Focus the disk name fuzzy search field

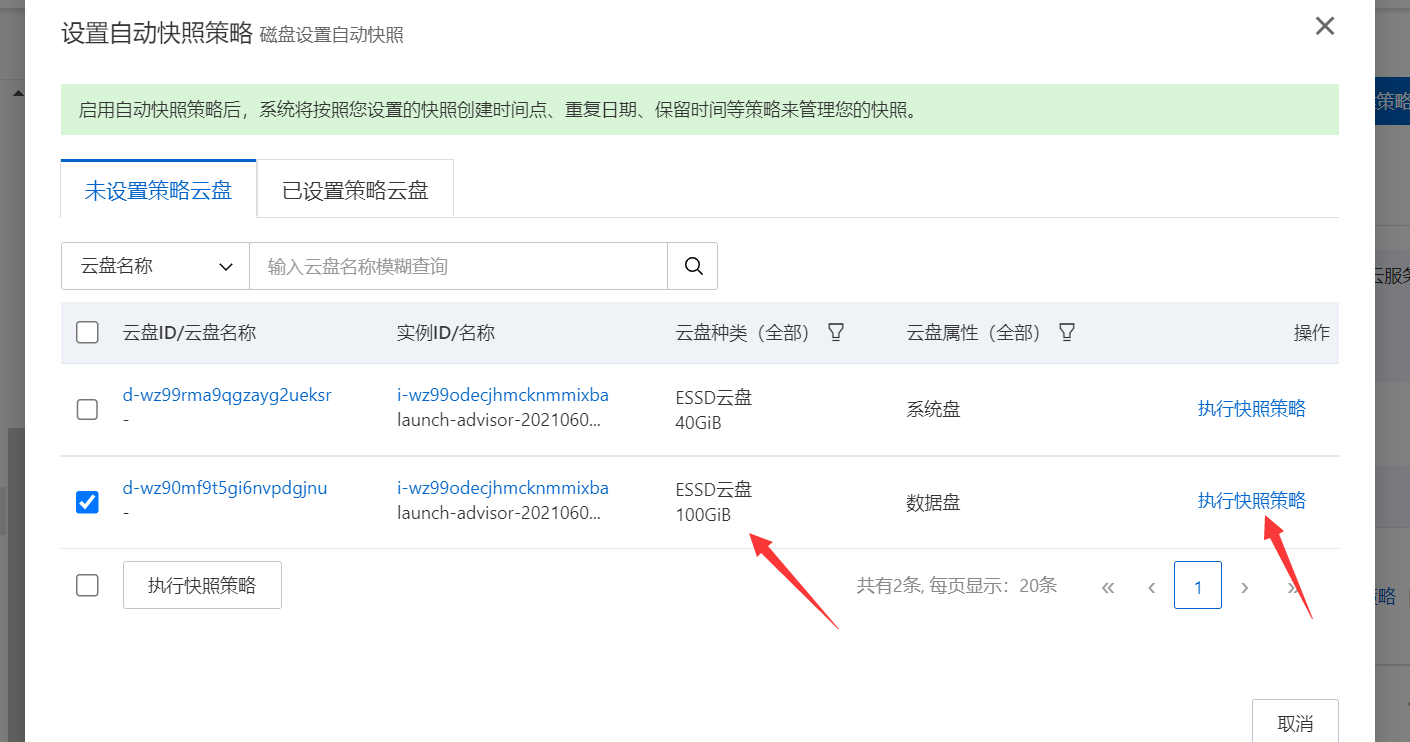click(x=458, y=266)
